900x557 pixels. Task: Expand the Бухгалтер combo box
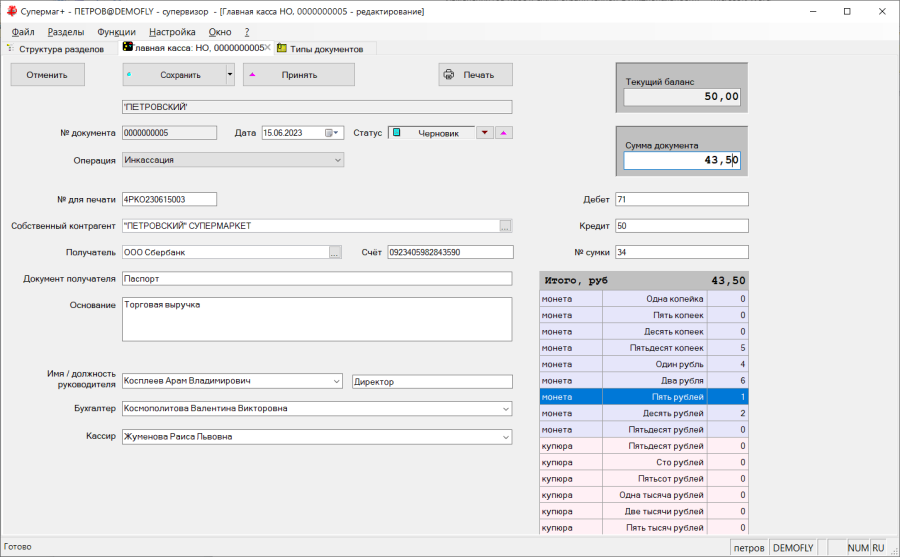[x=505, y=408]
